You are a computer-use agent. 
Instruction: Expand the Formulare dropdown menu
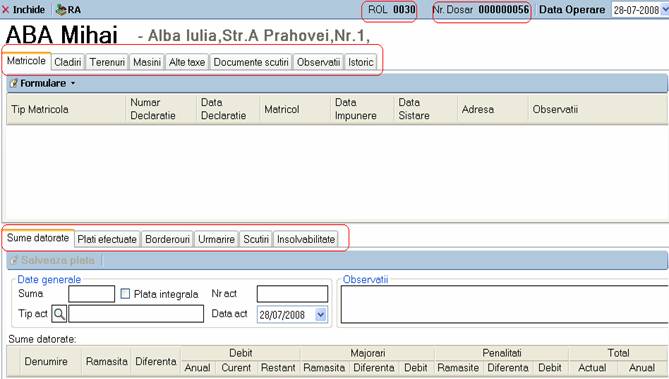[73, 83]
